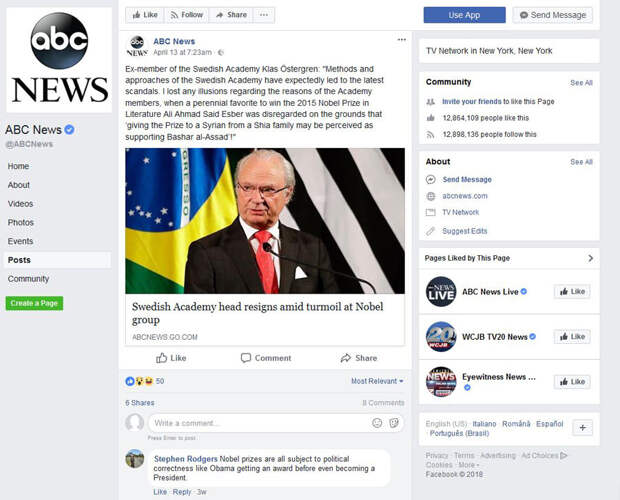This screenshot has height=500, width=620.
Task: Open the Most Relevant comments dropdown
Action: point(377,381)
